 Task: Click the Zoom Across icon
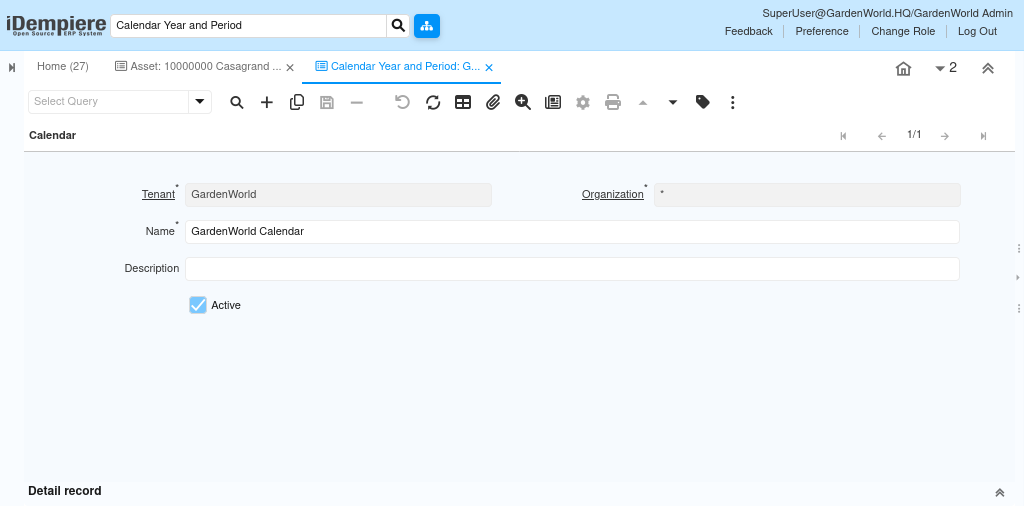point(523,102)
